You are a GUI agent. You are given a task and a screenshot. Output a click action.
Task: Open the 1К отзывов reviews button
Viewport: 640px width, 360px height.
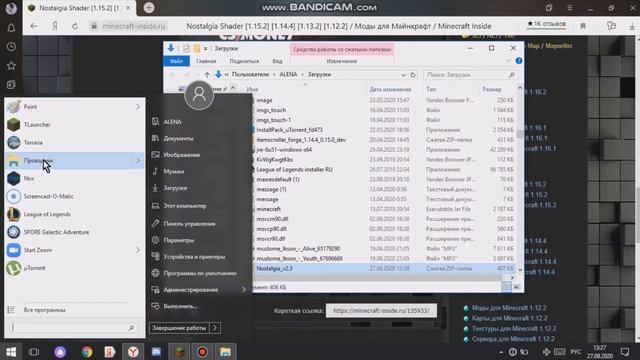(547, 24)
